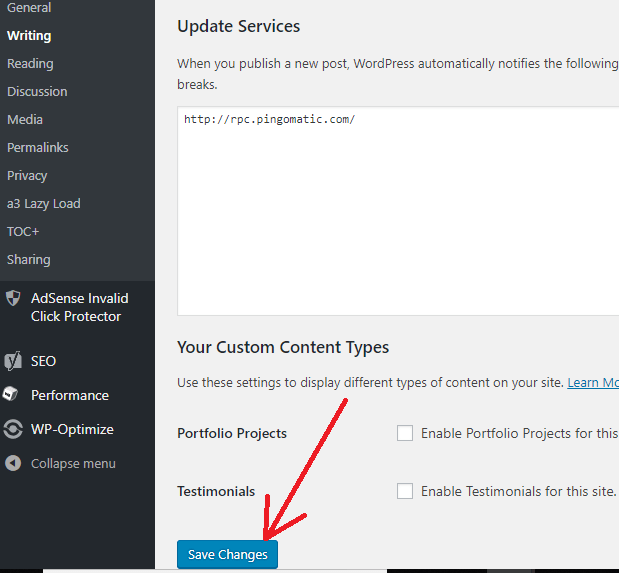The height and width of the screenshot is (573, 619).
Task: Click the Performance cube icon
Action: [13, 395]
